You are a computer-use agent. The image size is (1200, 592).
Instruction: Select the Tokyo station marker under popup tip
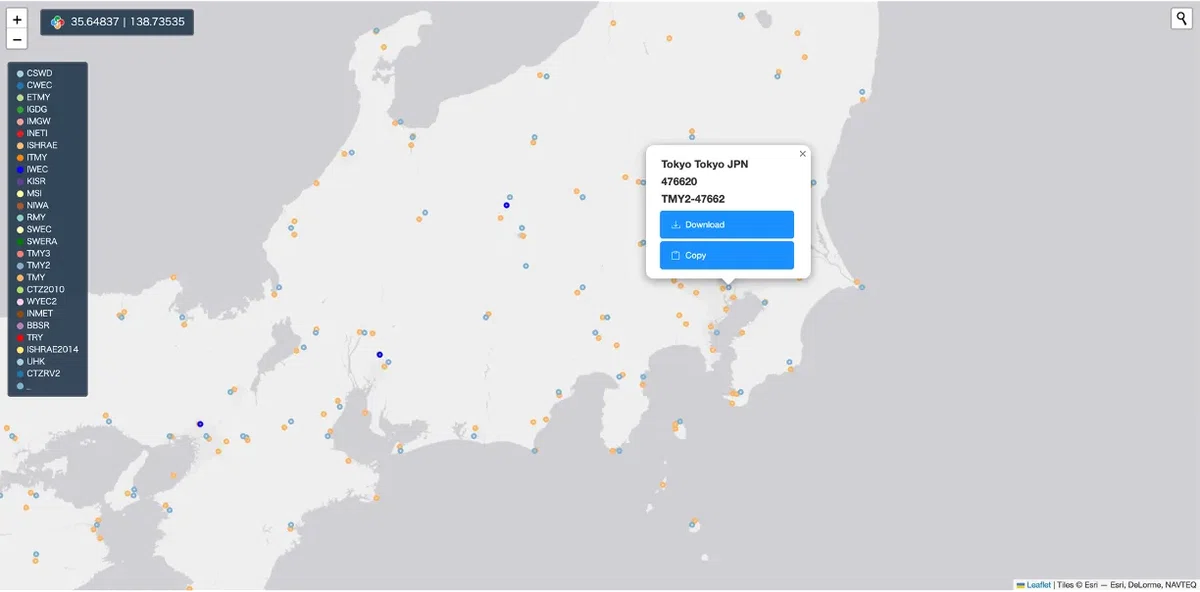(x=729, y=287)
